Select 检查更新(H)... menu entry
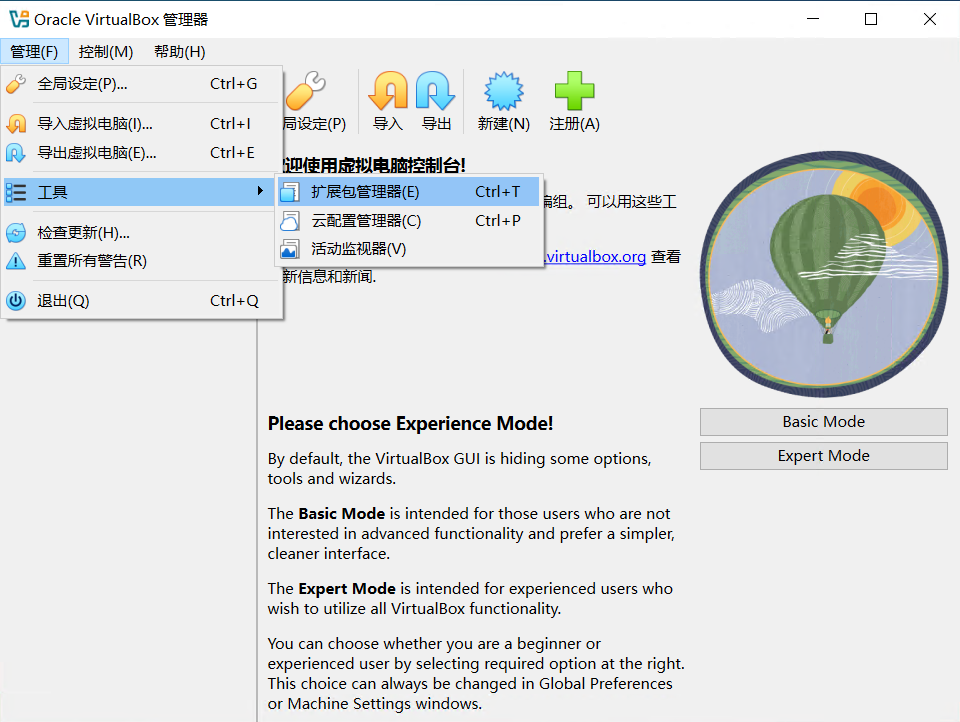 (141, 233)
